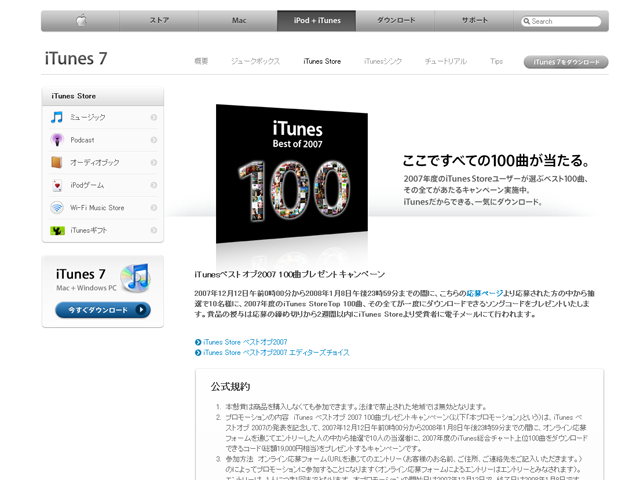Click the iTunes CD icon in sidebar promo
Screen dimensions: 640x480
click(x=136, y=278)
